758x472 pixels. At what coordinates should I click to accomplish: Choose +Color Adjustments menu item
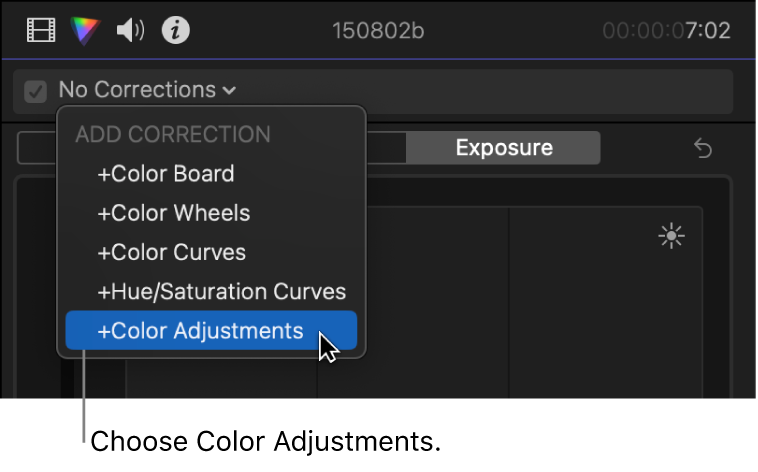point(200,331)
